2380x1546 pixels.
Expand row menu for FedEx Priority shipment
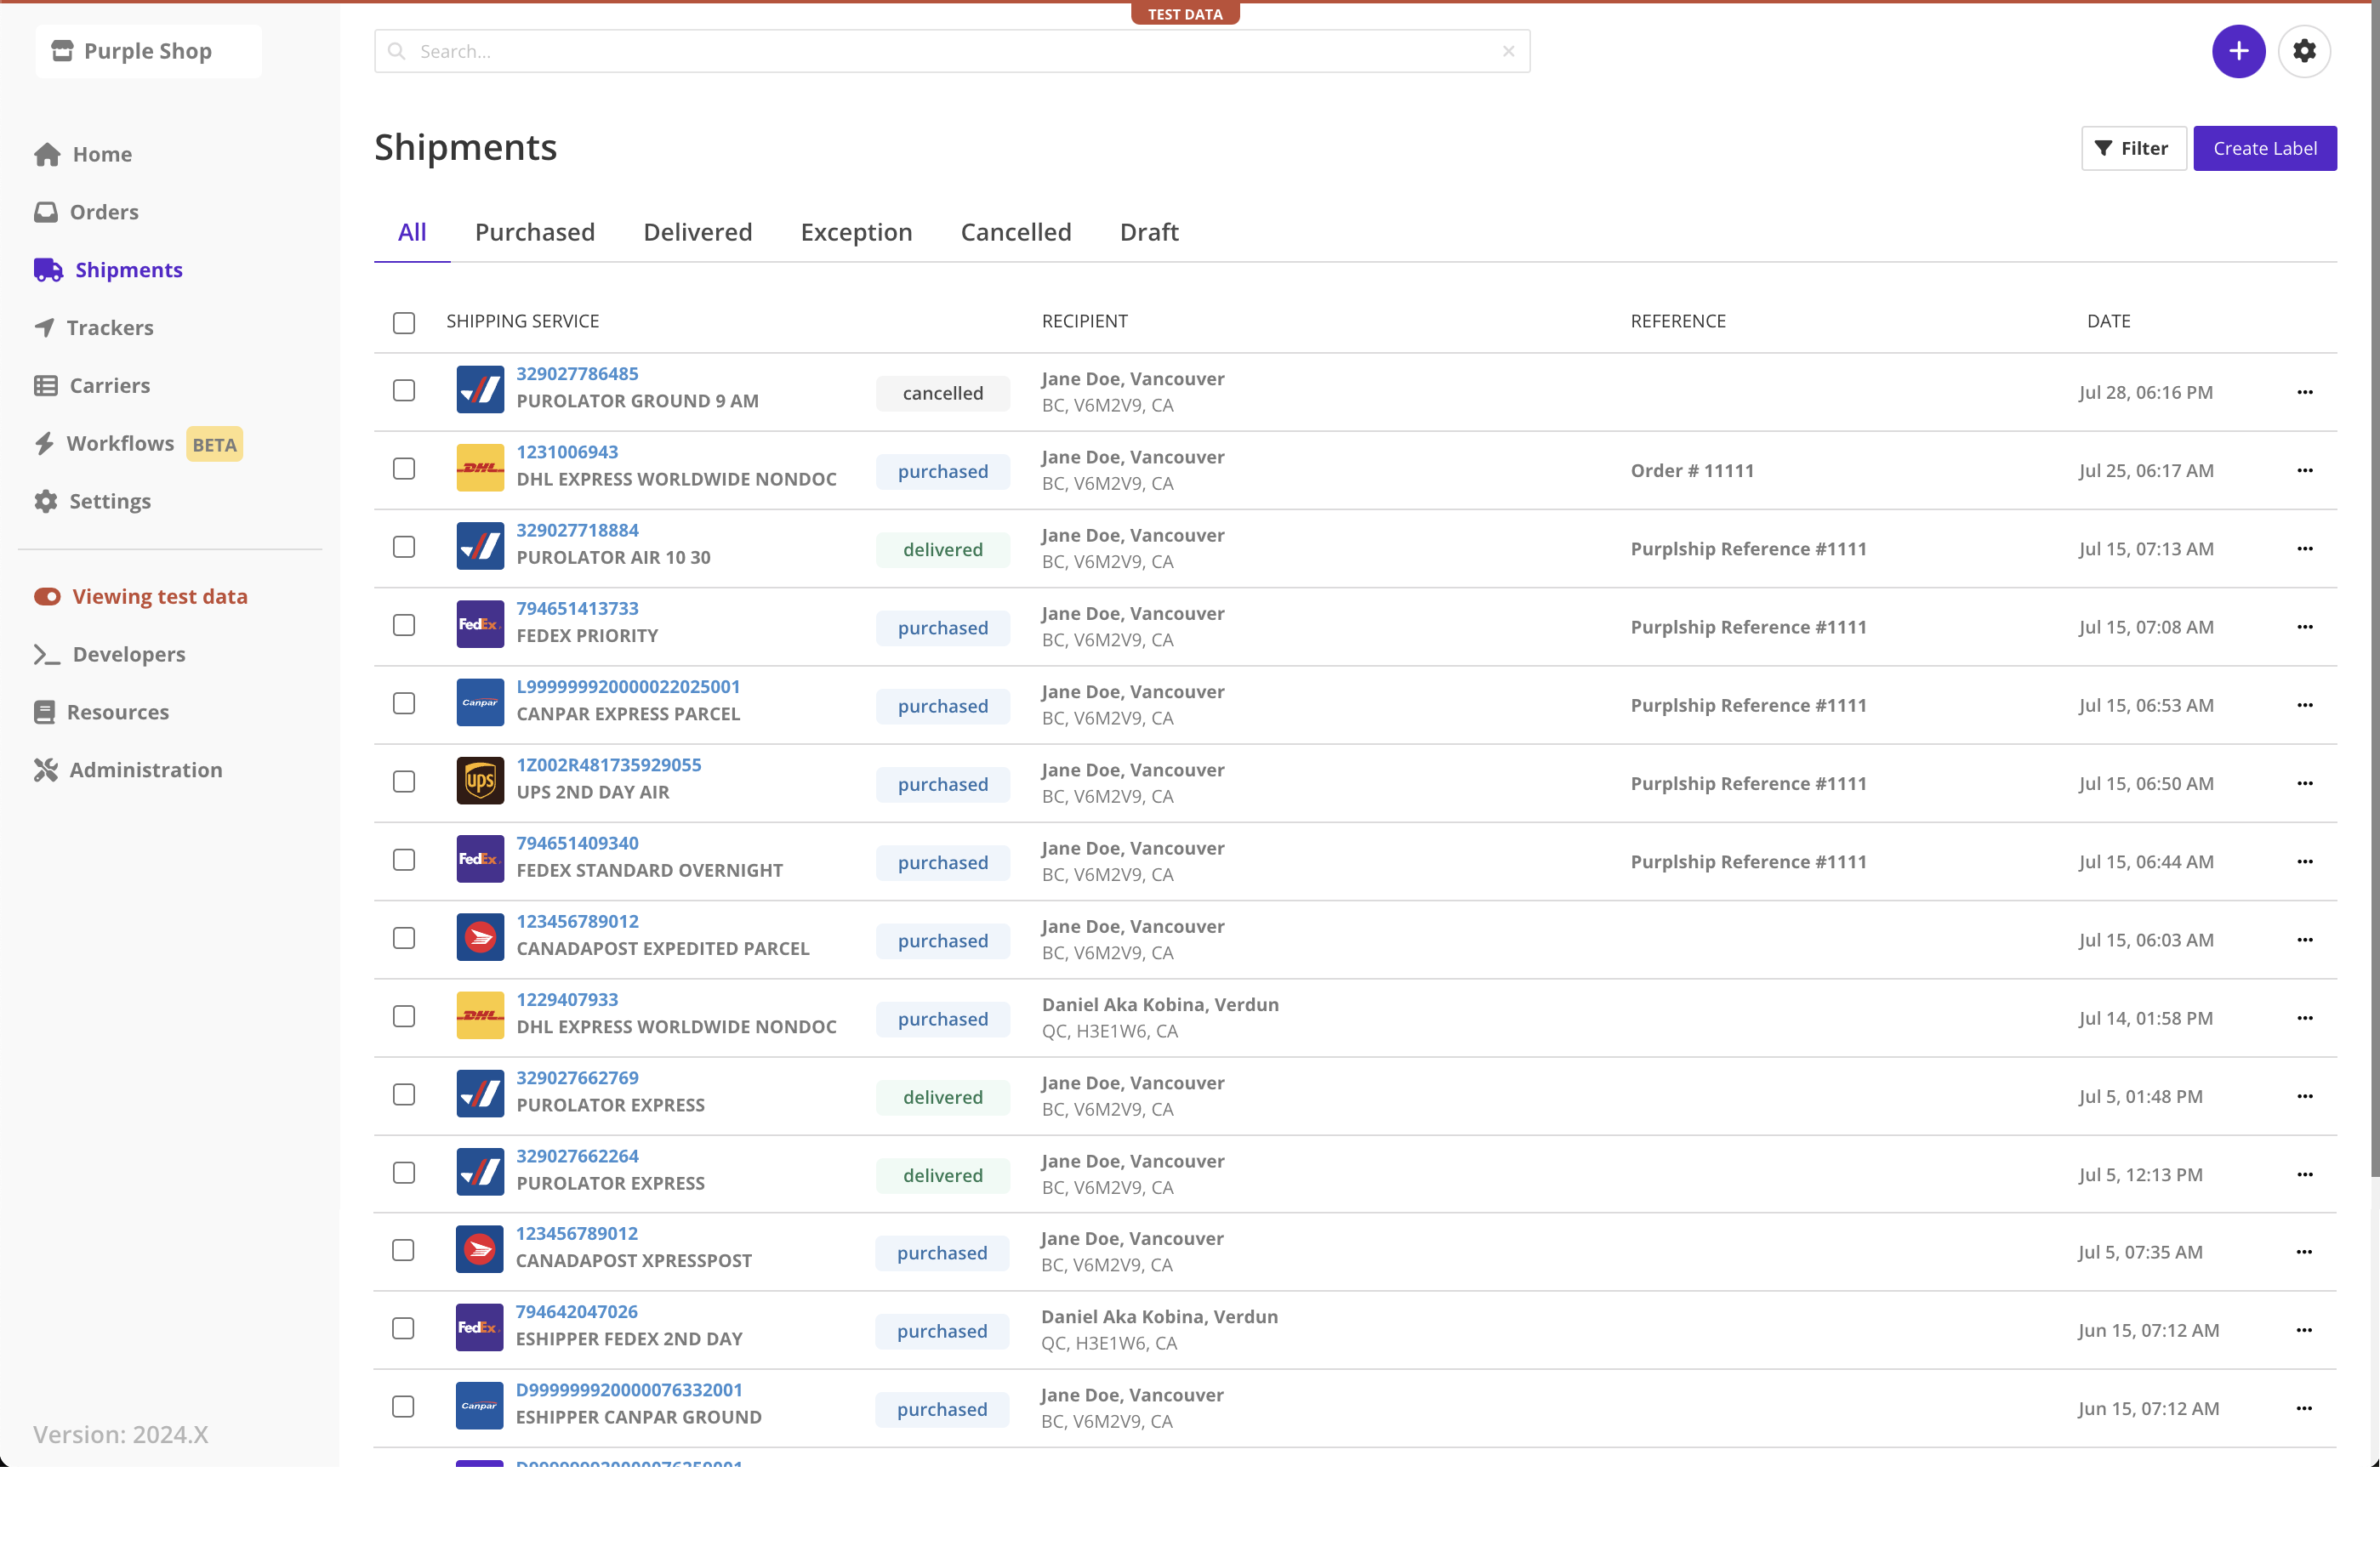pos(2304,627)
